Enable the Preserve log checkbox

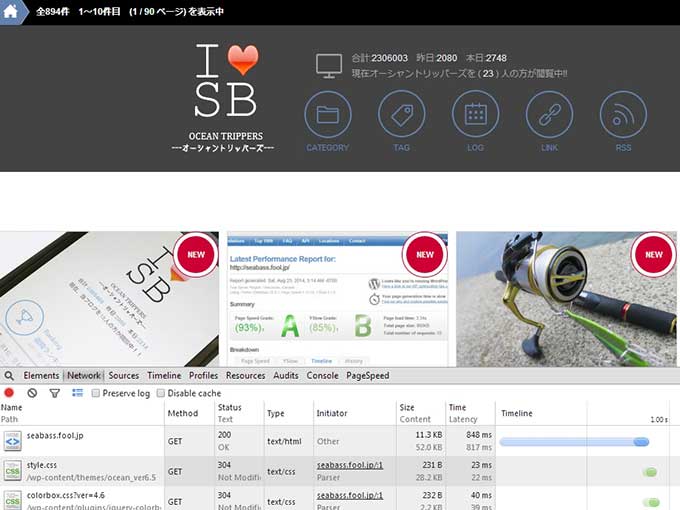tap(96, 393)
